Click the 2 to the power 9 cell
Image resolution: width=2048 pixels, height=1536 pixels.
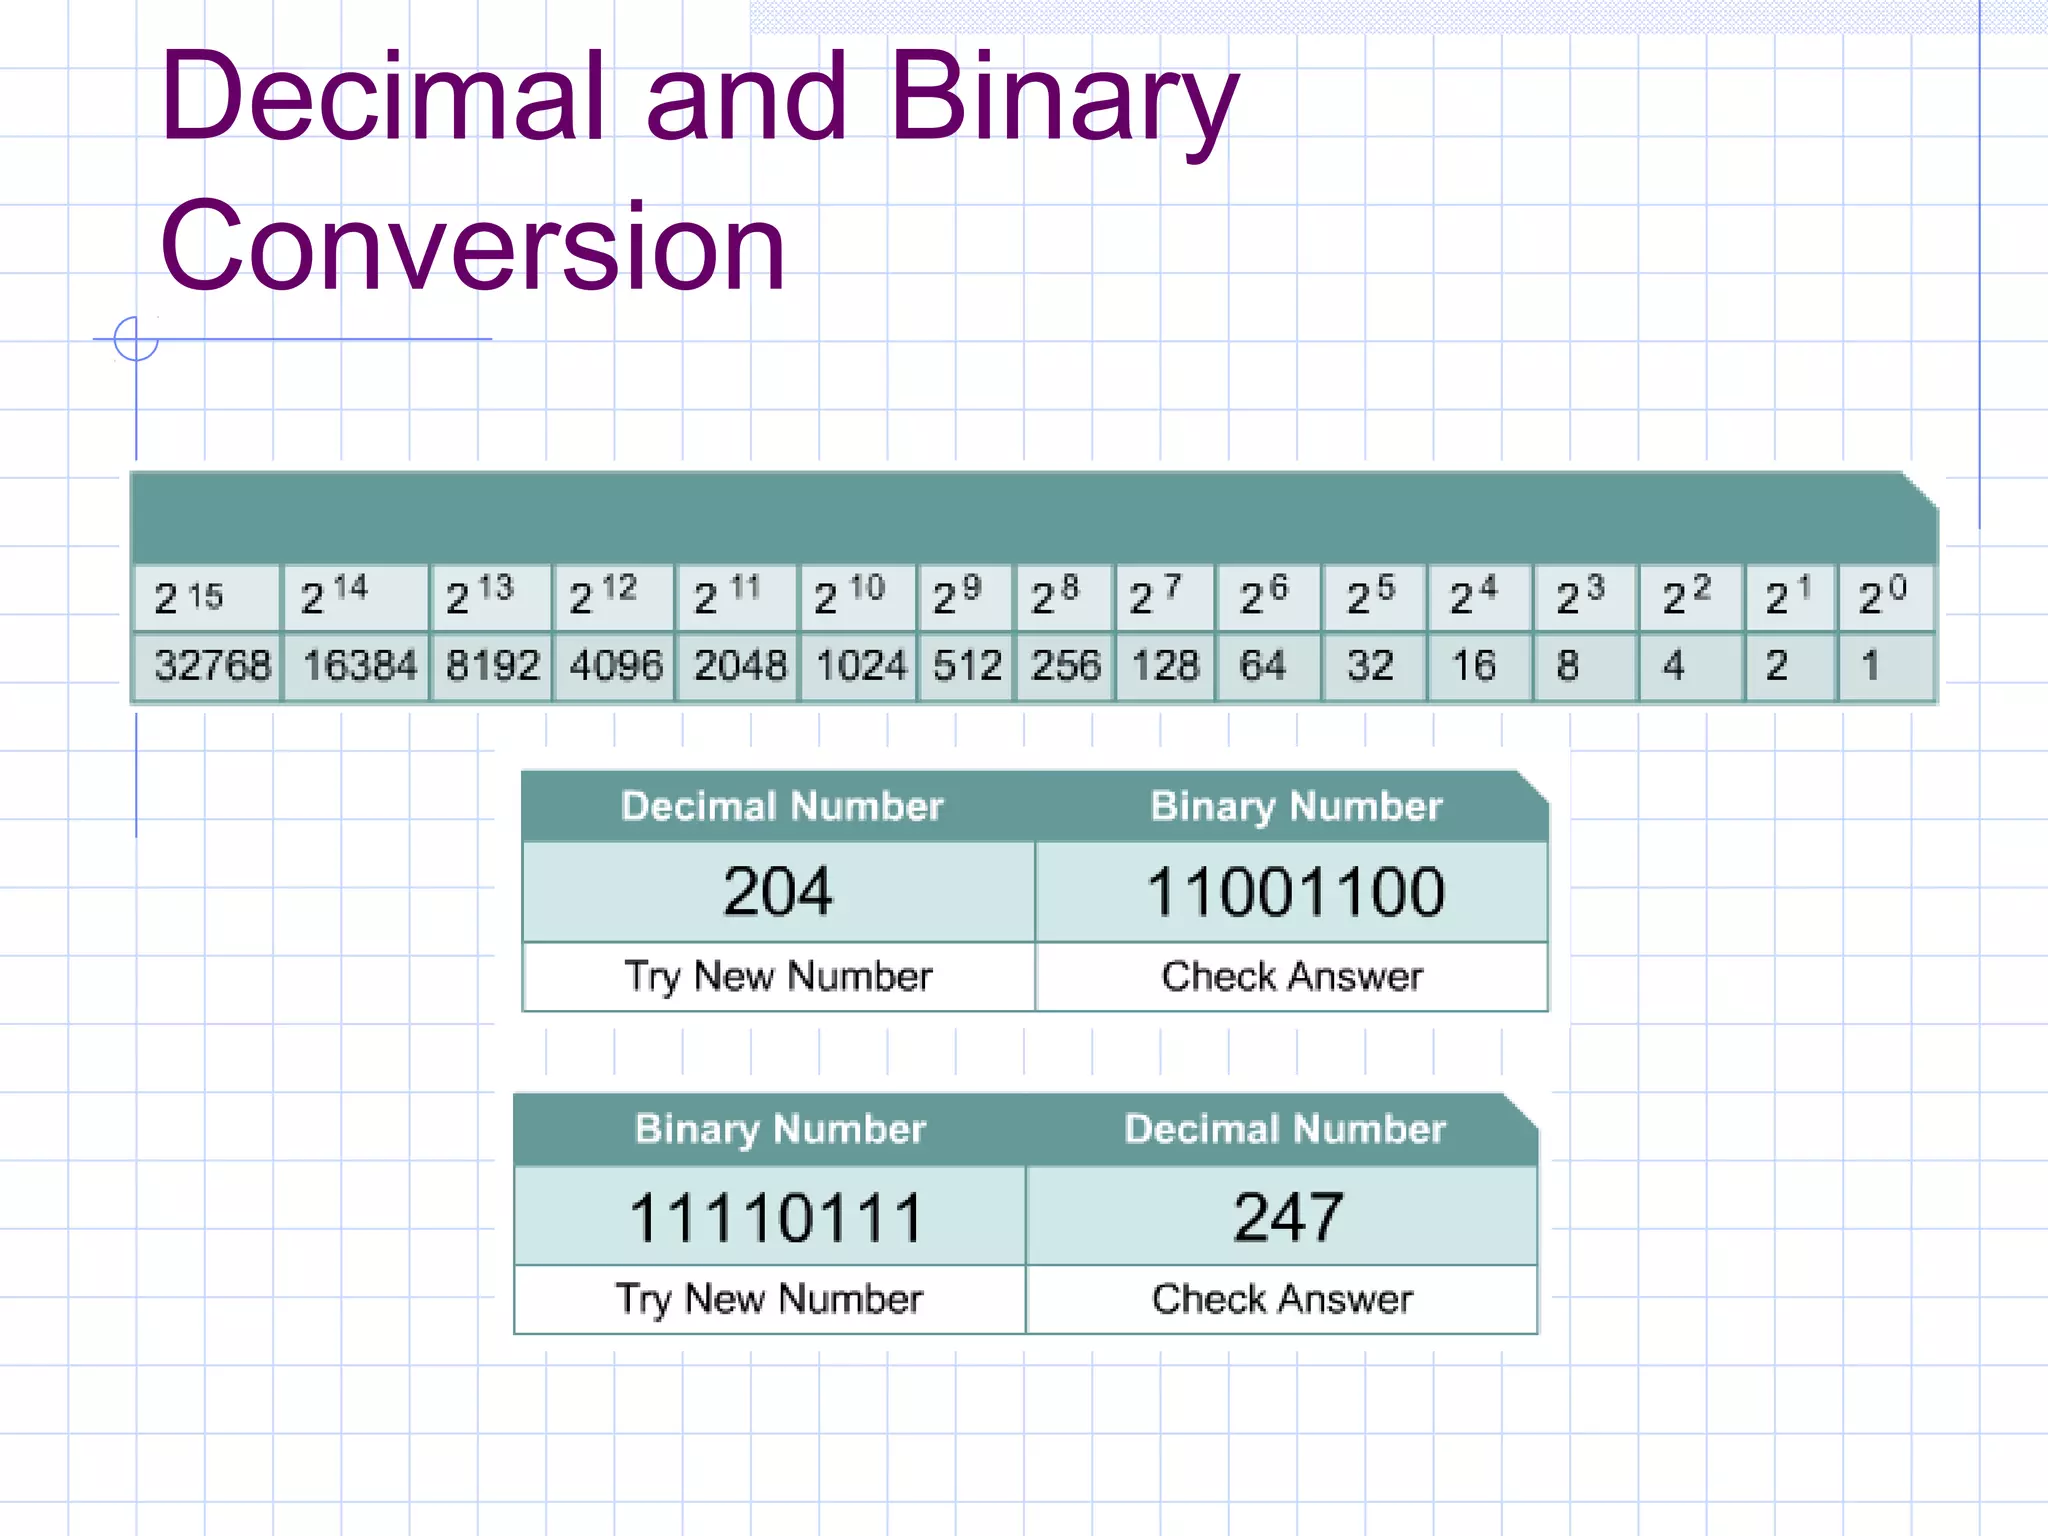(x=966, y=598)
